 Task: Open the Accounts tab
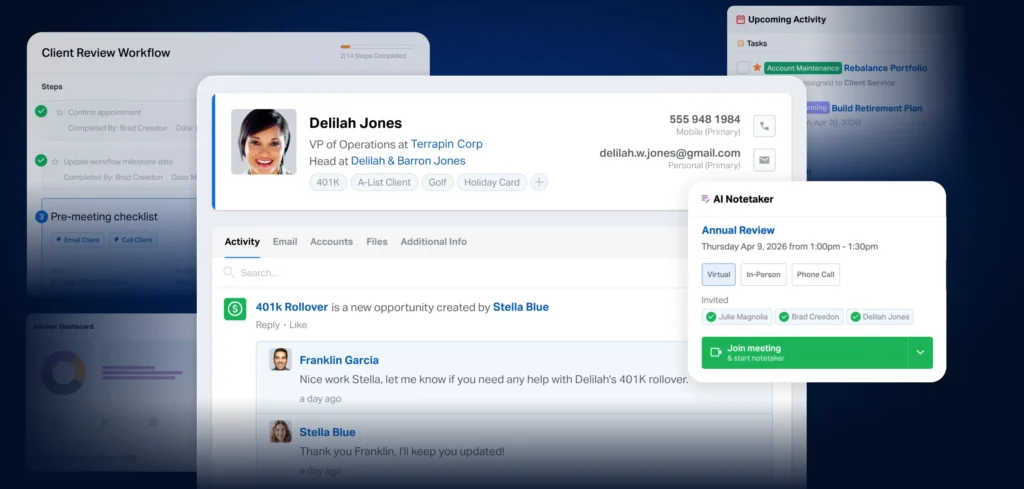click(x=331, y=242)
